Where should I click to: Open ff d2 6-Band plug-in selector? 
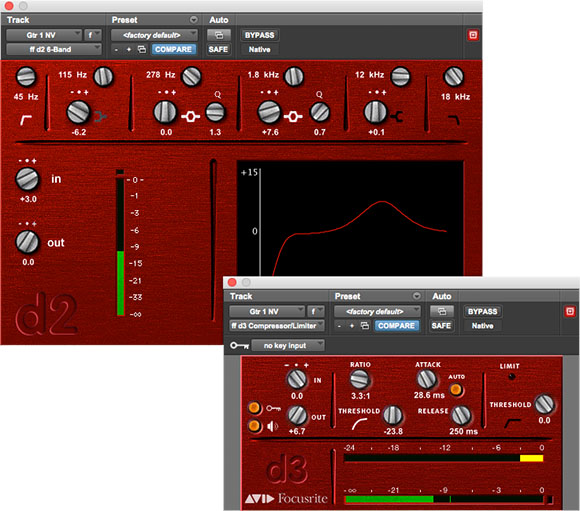[54, 49]
